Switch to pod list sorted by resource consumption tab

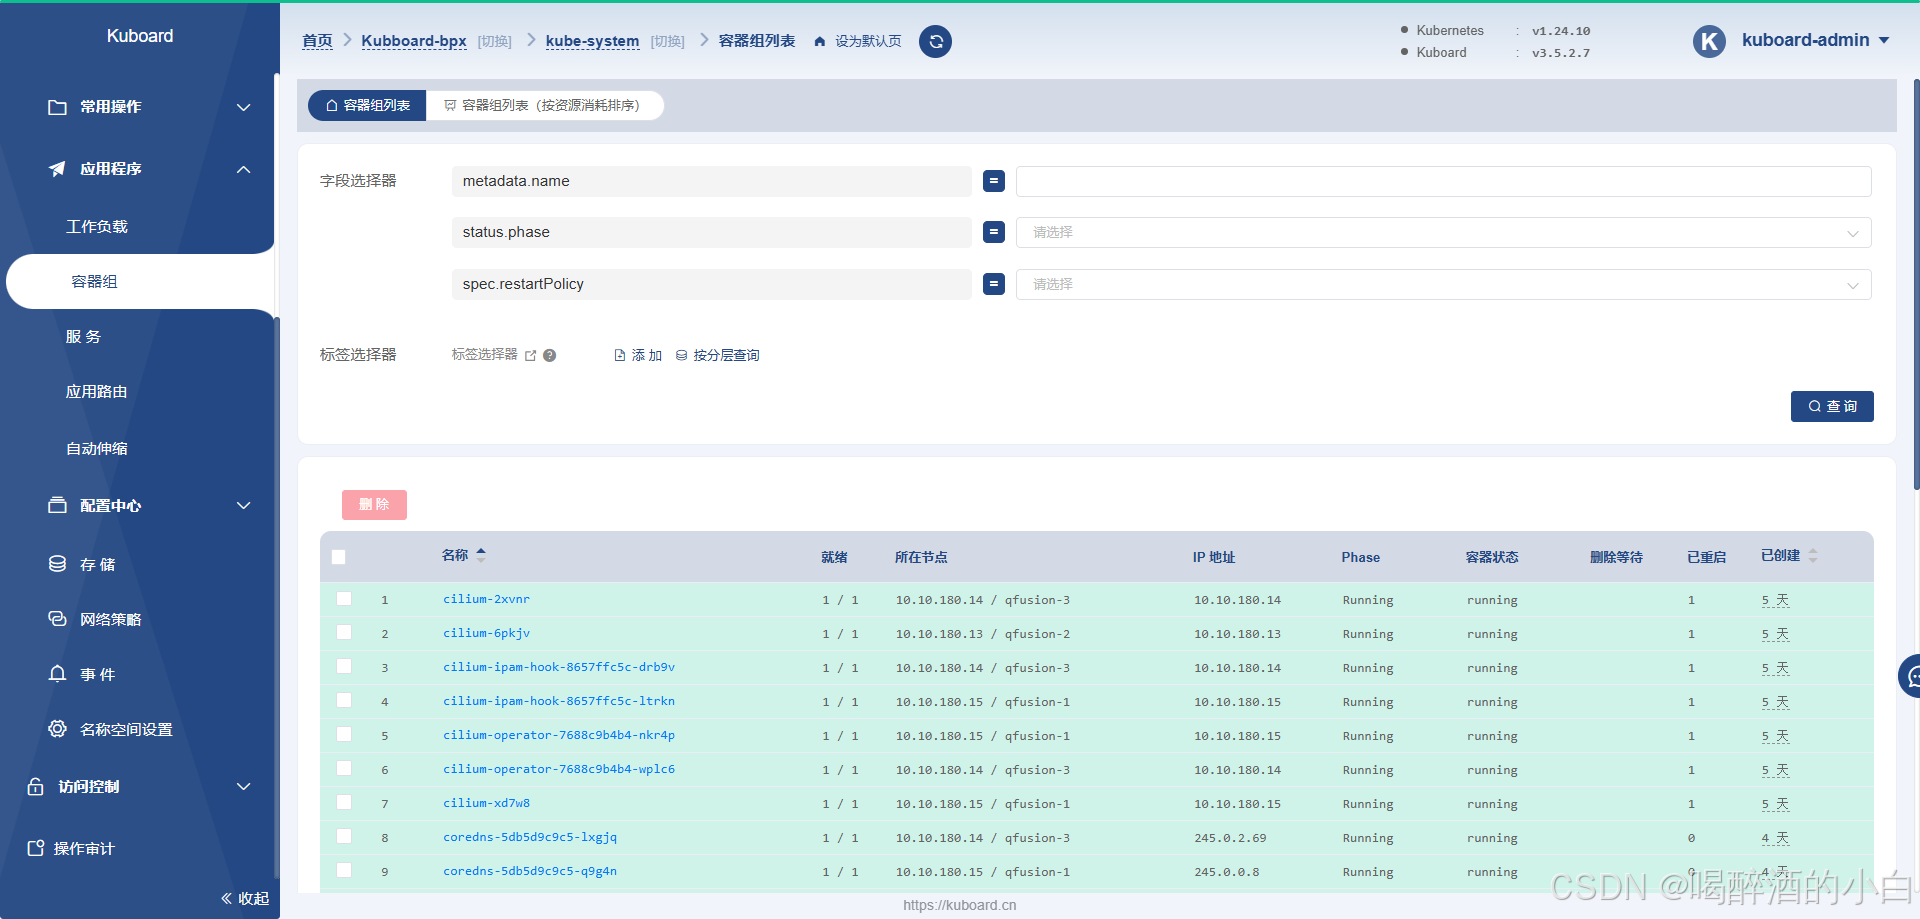(543, 105)
